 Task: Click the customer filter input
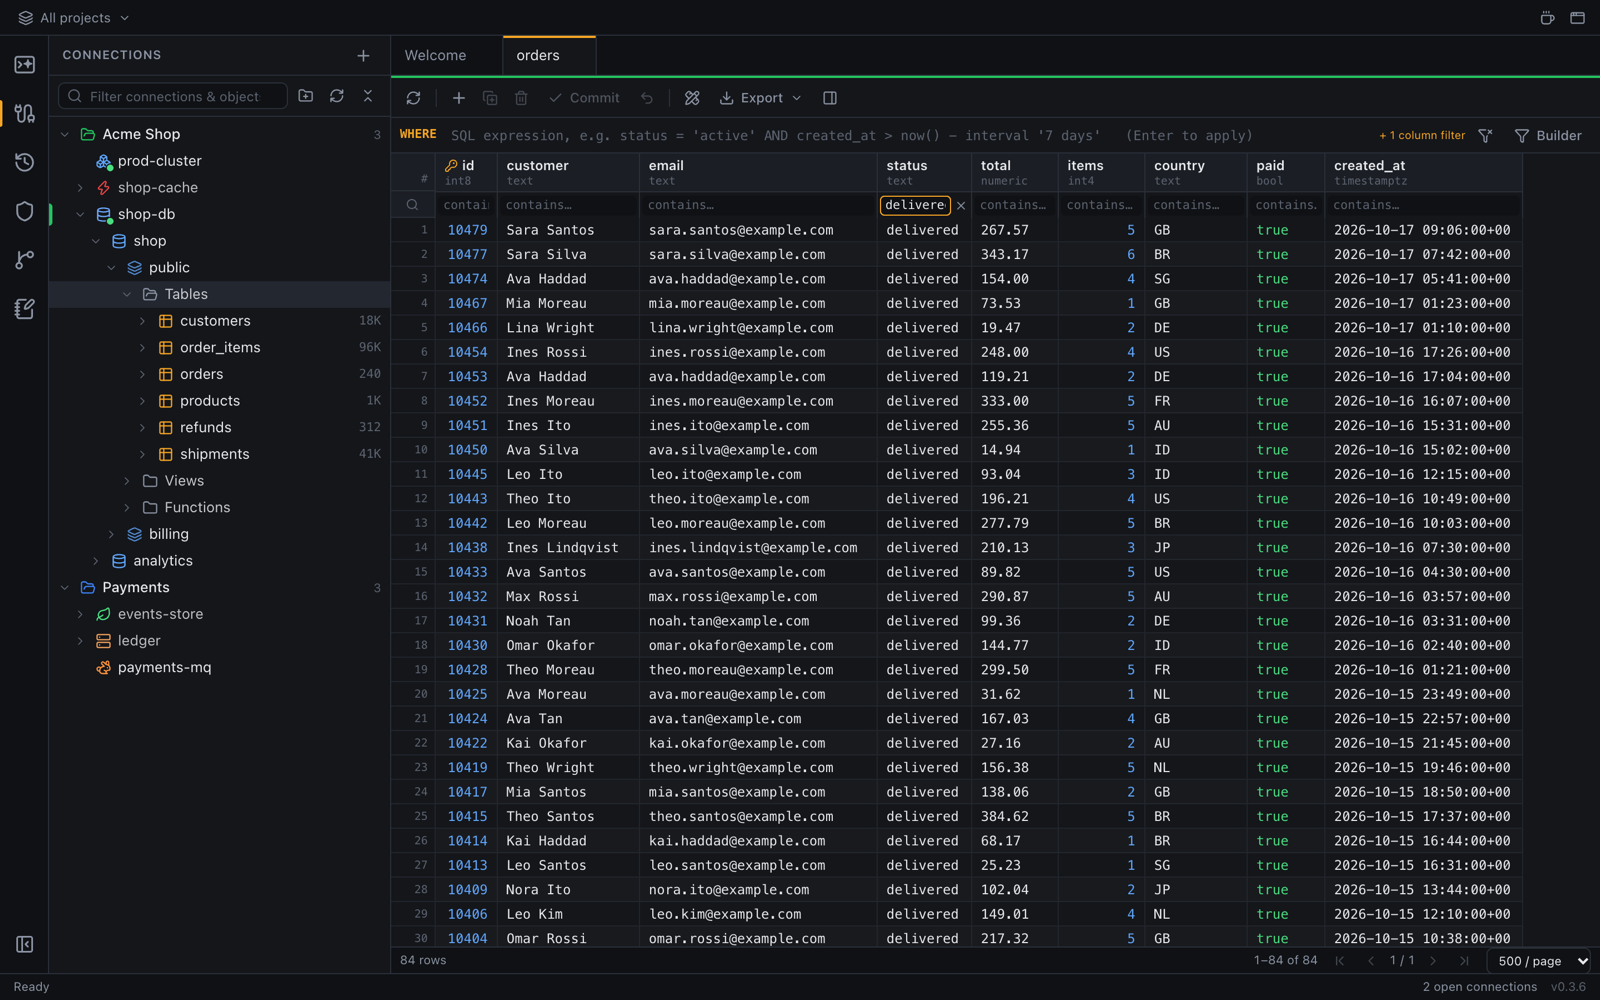tap(568, 205)
